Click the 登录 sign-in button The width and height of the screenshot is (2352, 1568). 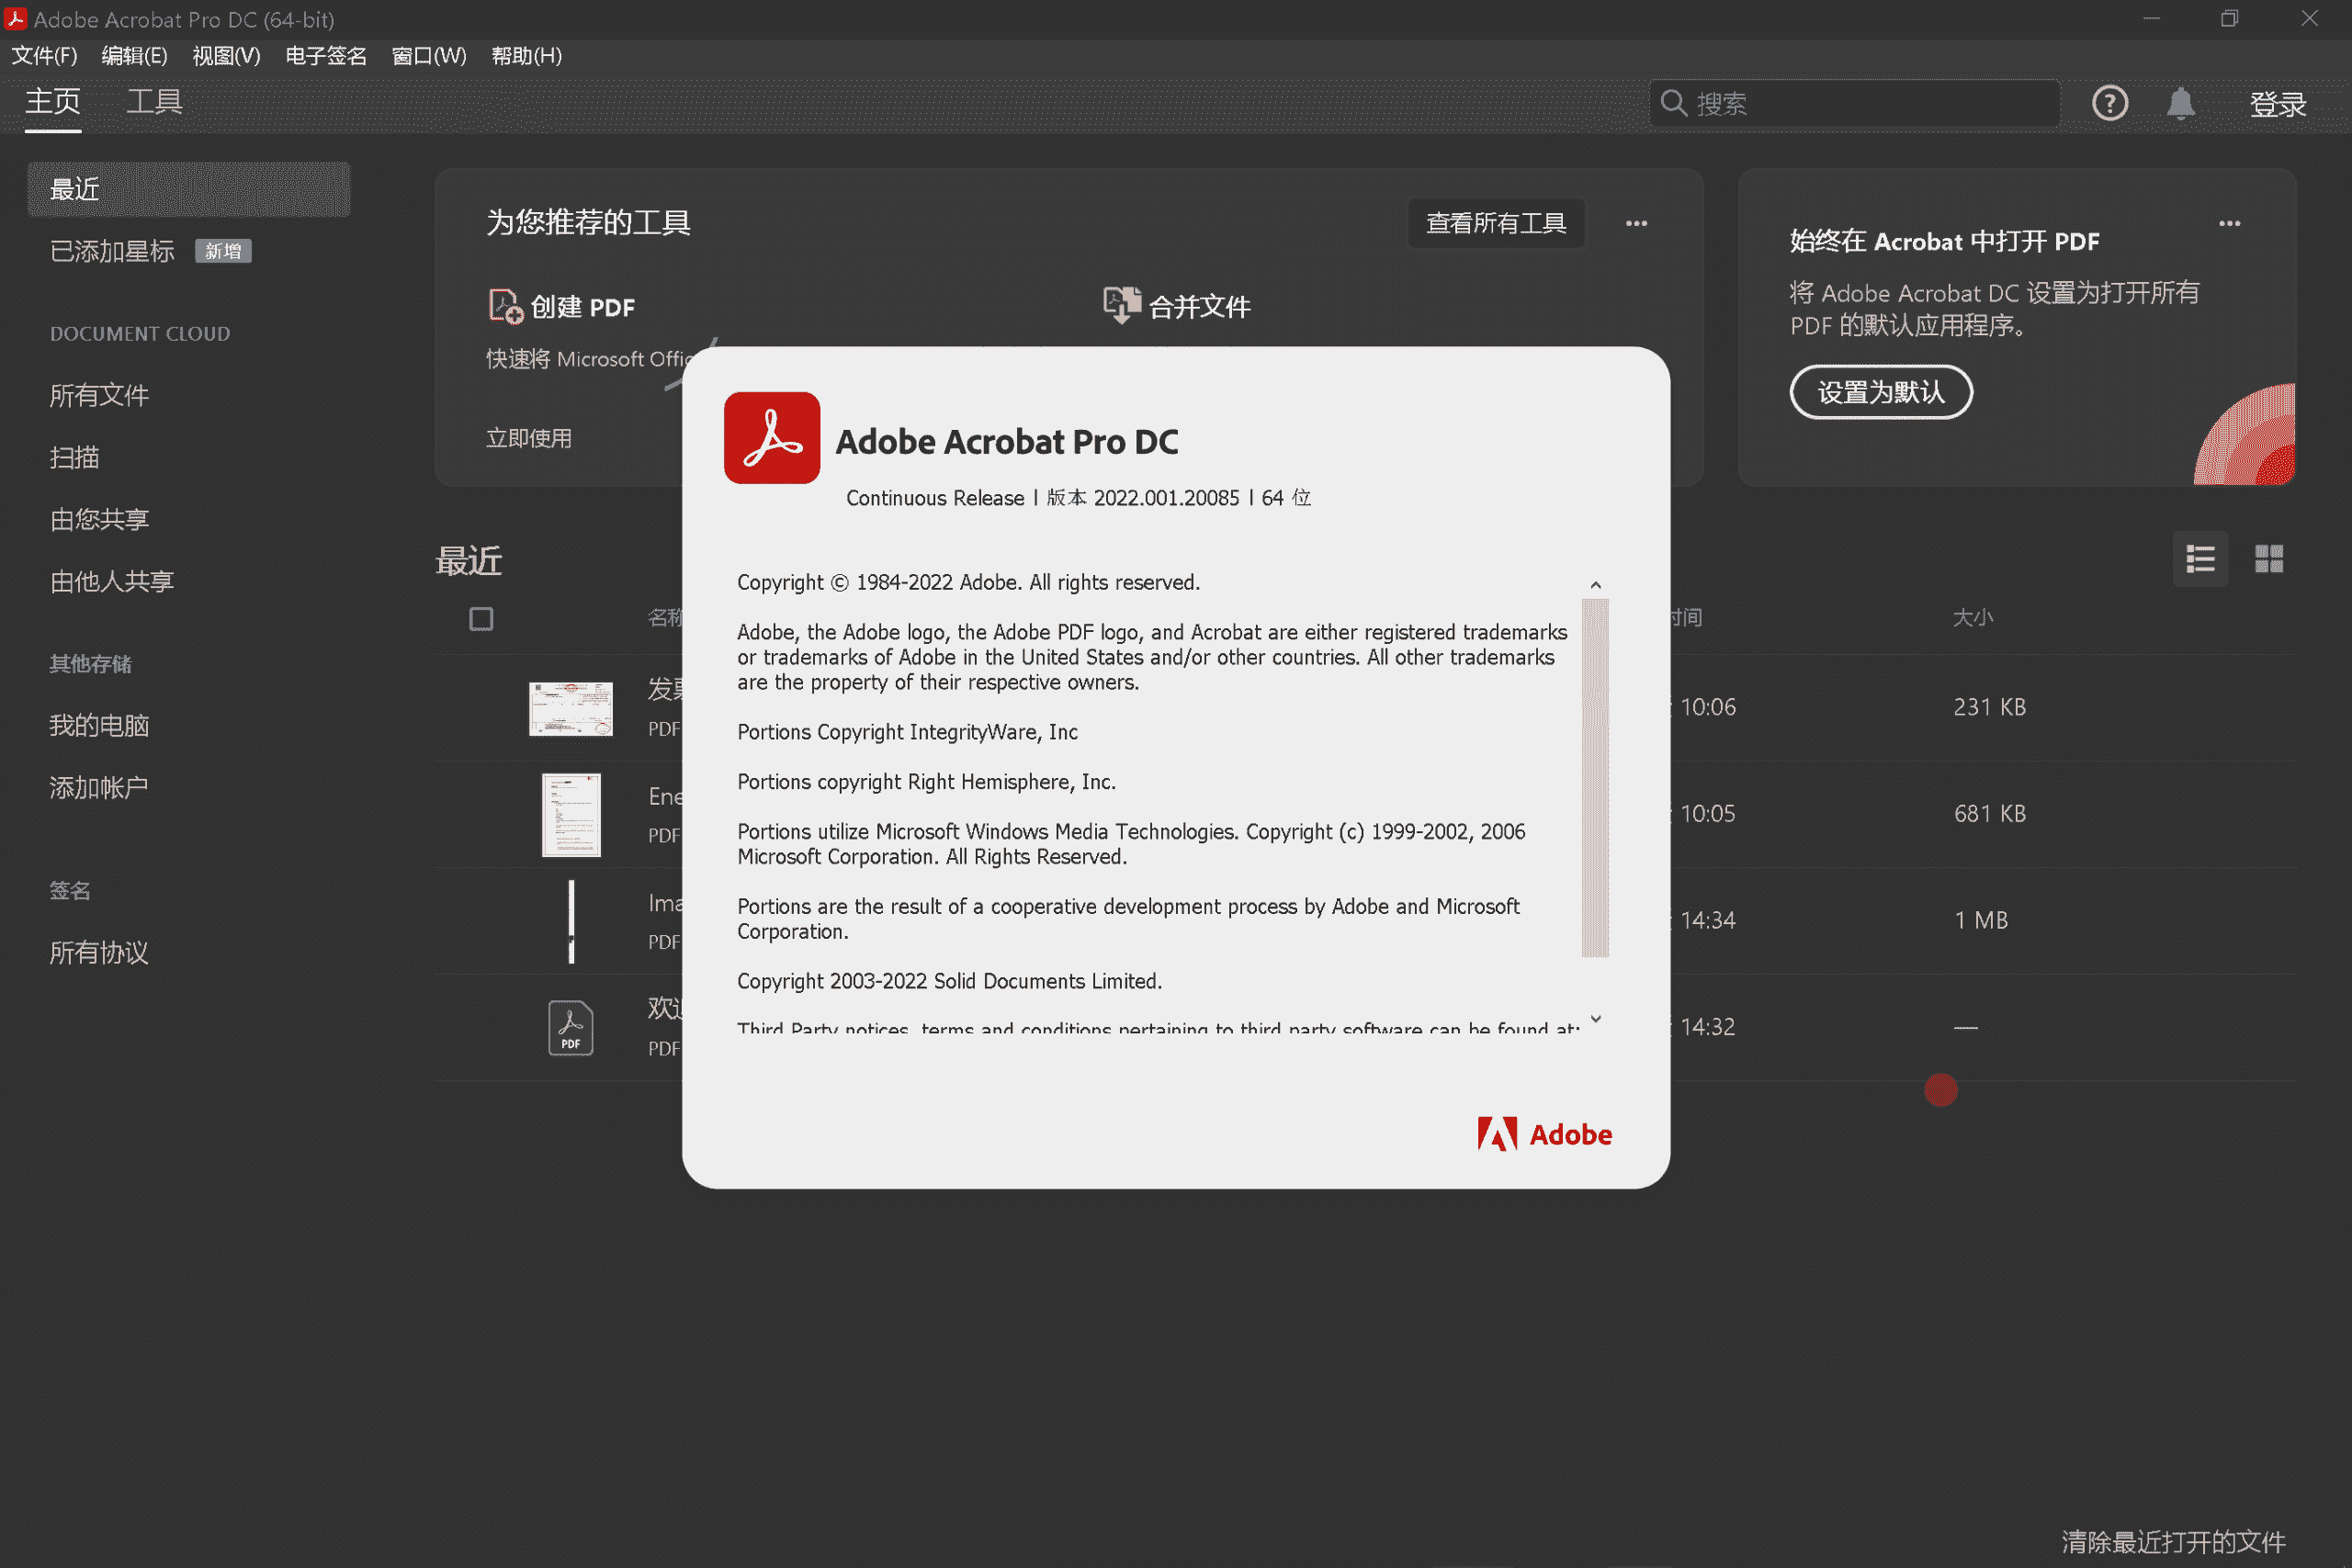(2277, 104)
